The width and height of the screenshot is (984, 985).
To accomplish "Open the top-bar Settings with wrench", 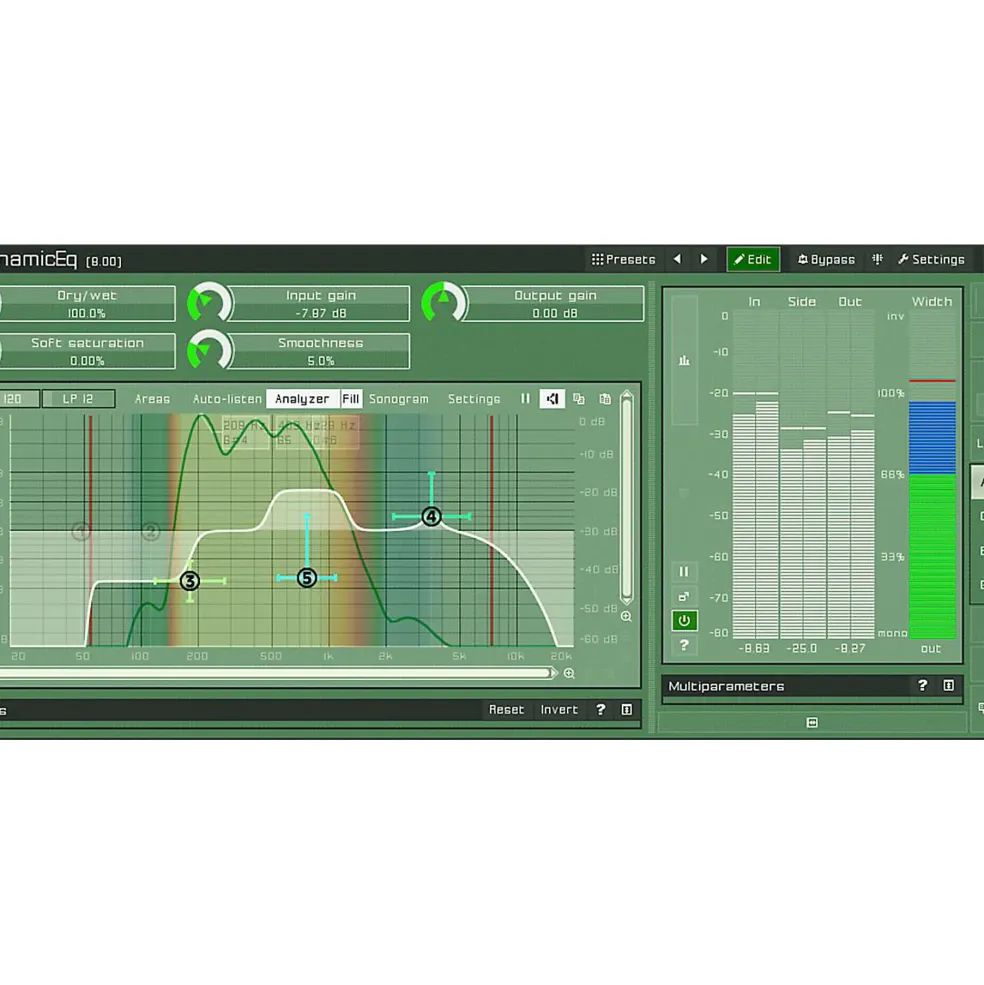I will tap(931, 259).
